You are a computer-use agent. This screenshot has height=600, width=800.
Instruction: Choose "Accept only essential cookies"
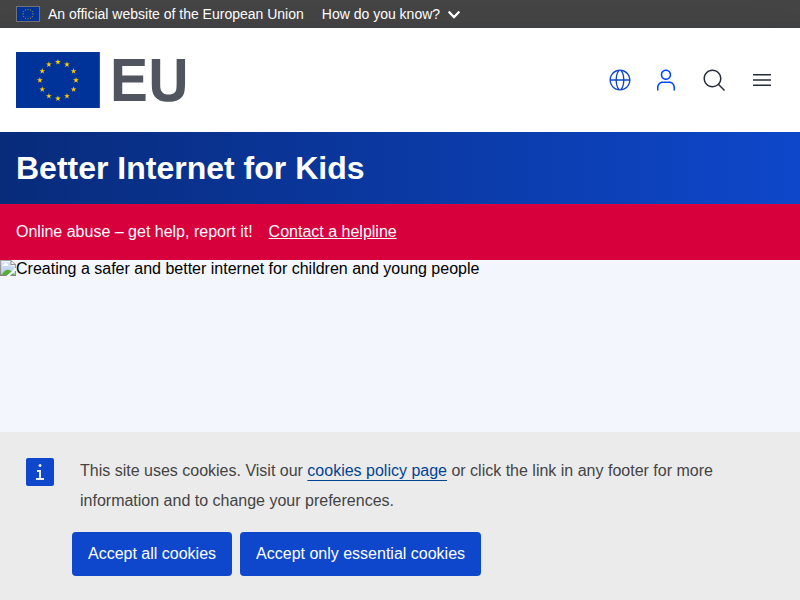[x=360, y=554]
